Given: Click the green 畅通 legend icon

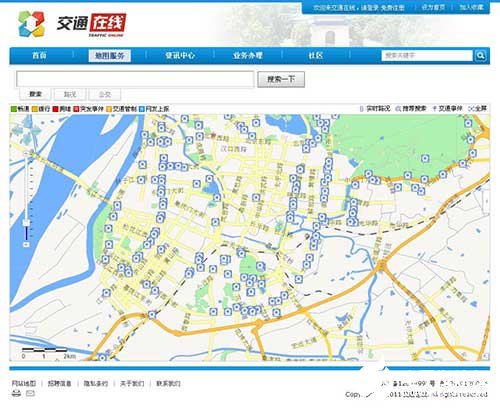Looking at the screenshot, I should coord(14,109).
